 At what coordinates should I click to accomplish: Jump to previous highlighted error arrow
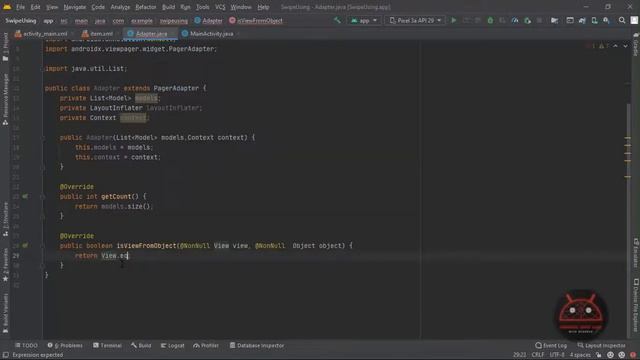616,46
